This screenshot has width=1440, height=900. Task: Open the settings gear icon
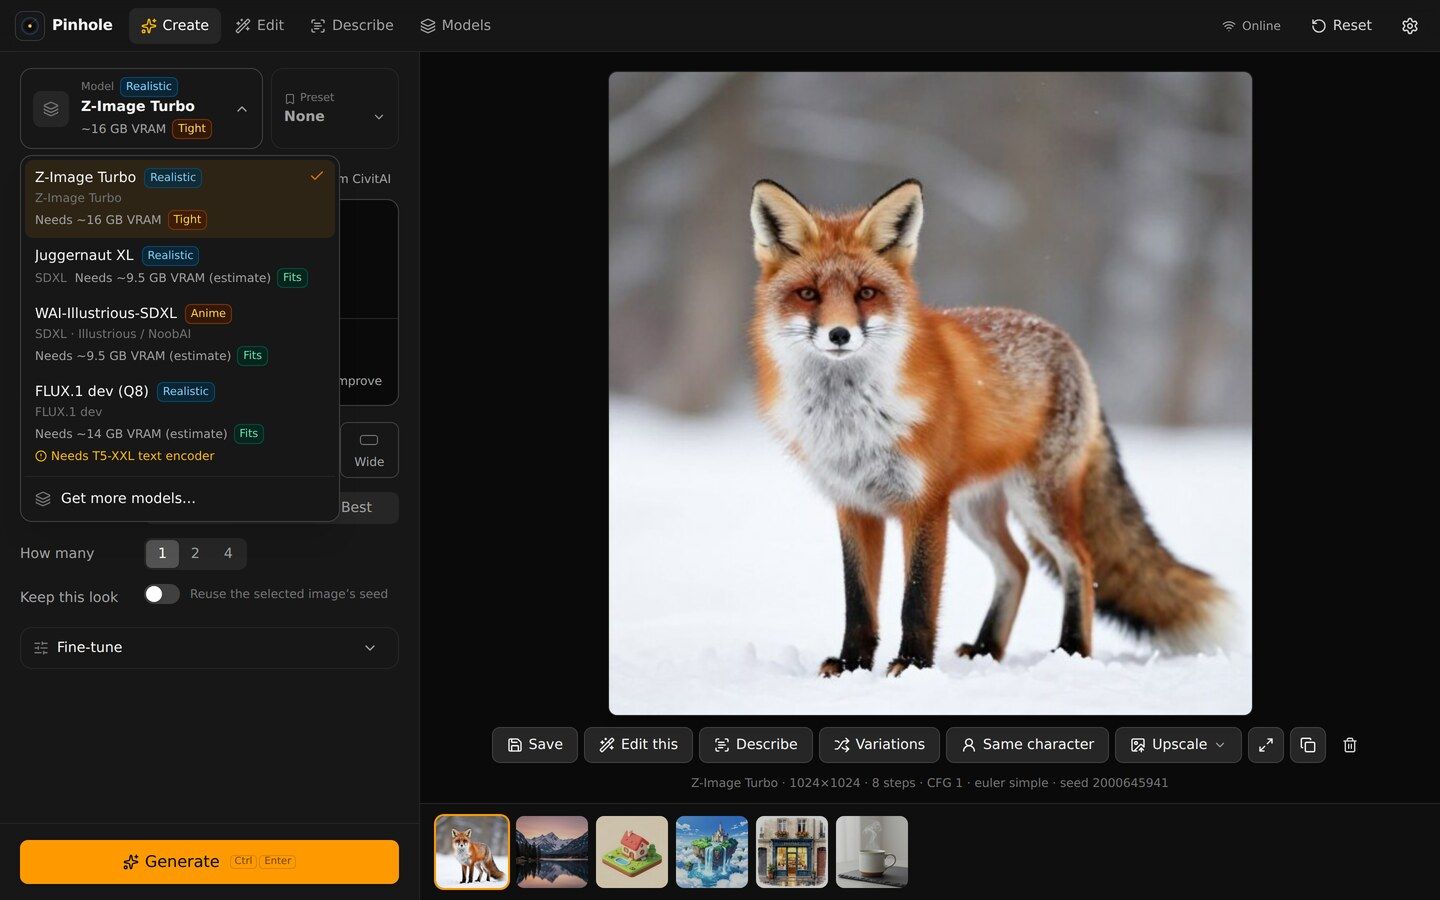tap(1409, 26)
